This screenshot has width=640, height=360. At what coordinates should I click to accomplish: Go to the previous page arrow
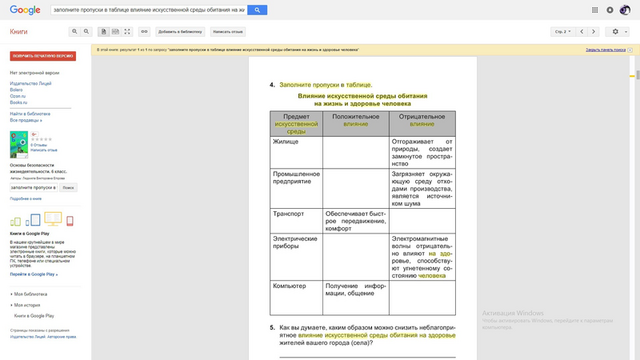tap(582, 31)
